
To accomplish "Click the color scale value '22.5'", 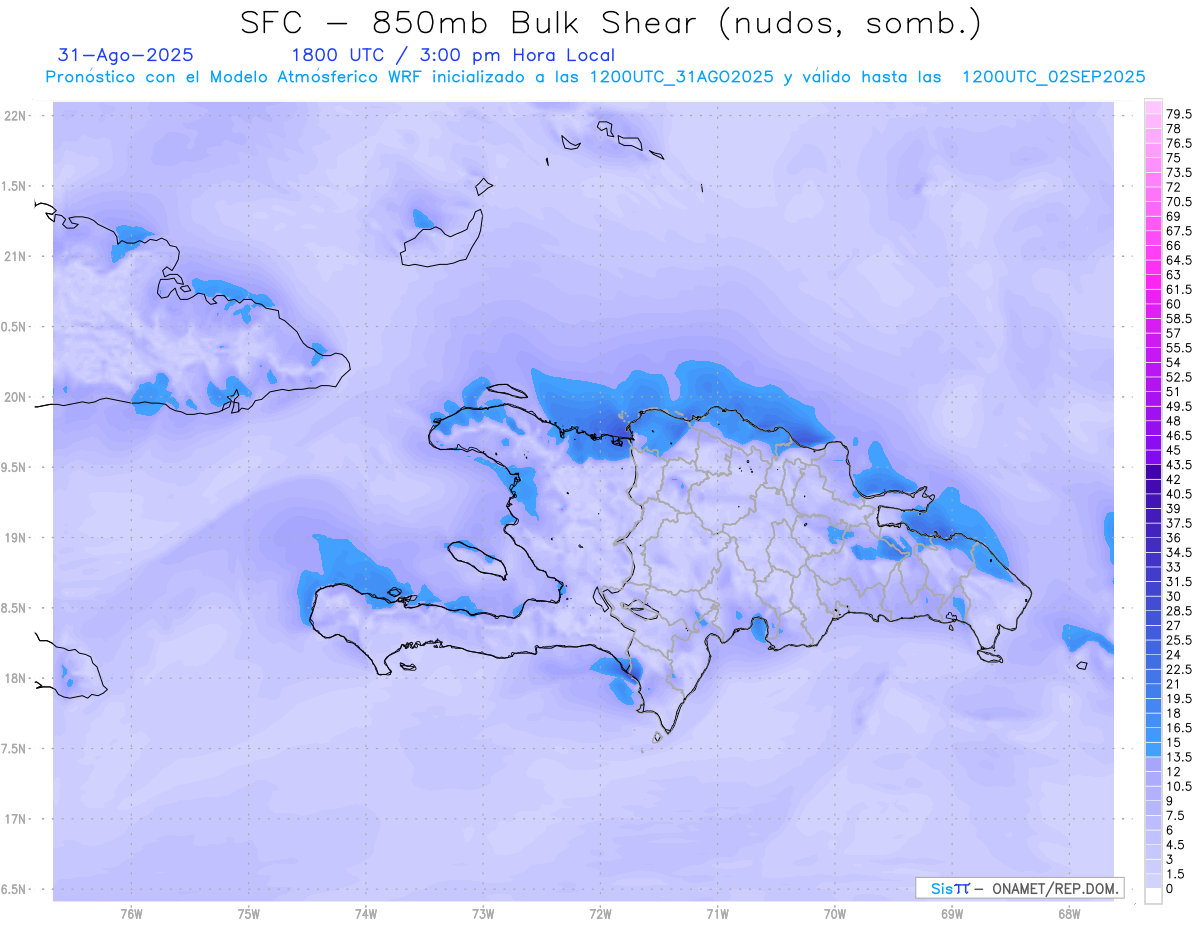I will point(1181,669).
